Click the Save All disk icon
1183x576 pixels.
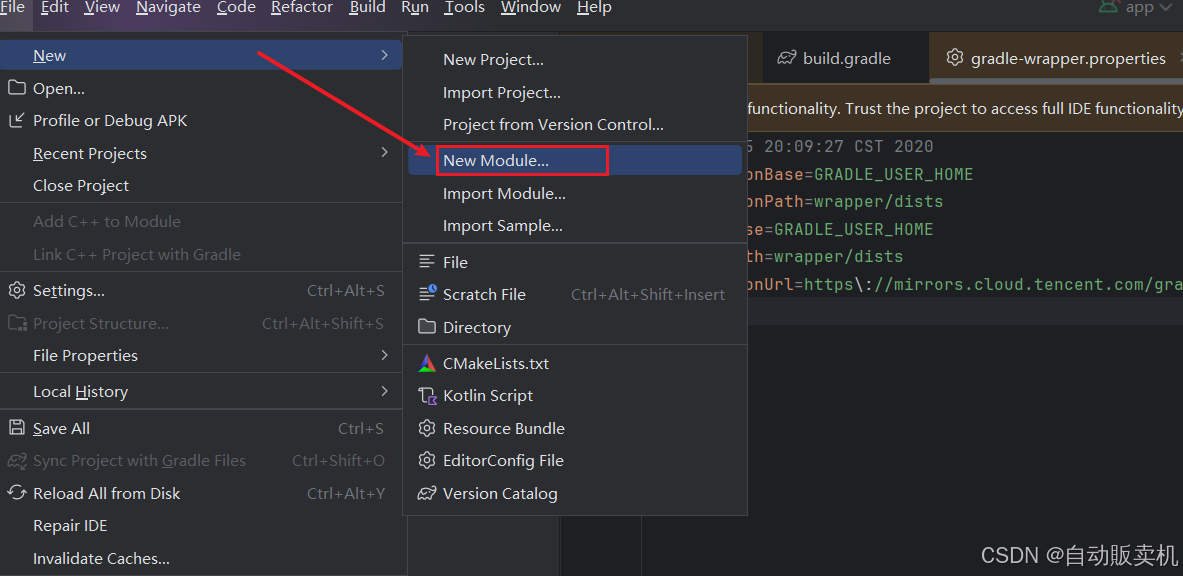pos(17,428)
